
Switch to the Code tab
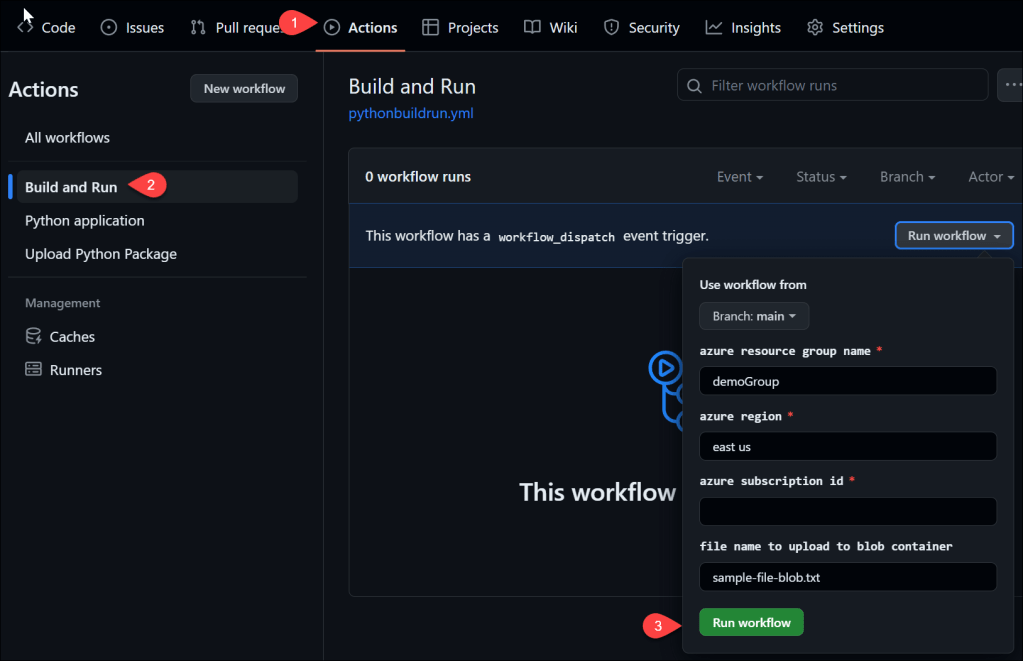point(47,28)
